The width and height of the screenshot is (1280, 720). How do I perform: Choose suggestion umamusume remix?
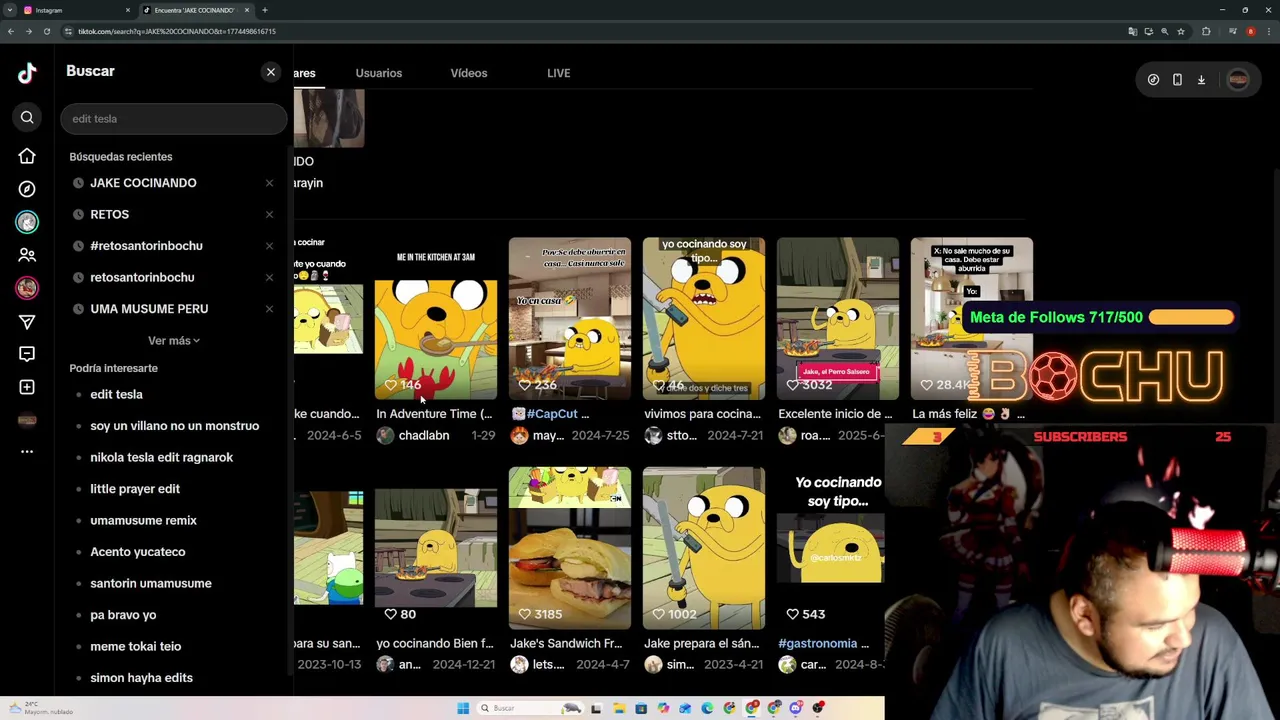coord(143,520)
